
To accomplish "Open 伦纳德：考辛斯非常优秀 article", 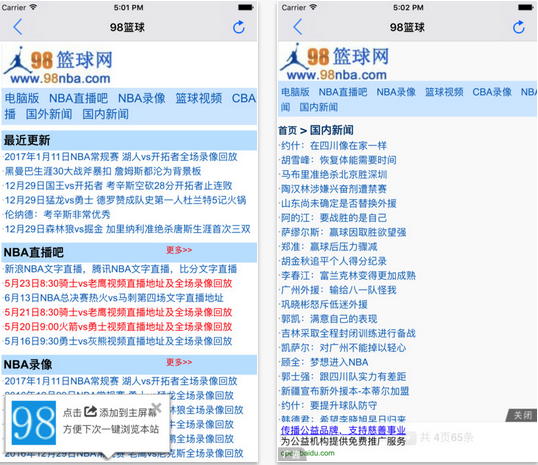I will pos(57,214).
